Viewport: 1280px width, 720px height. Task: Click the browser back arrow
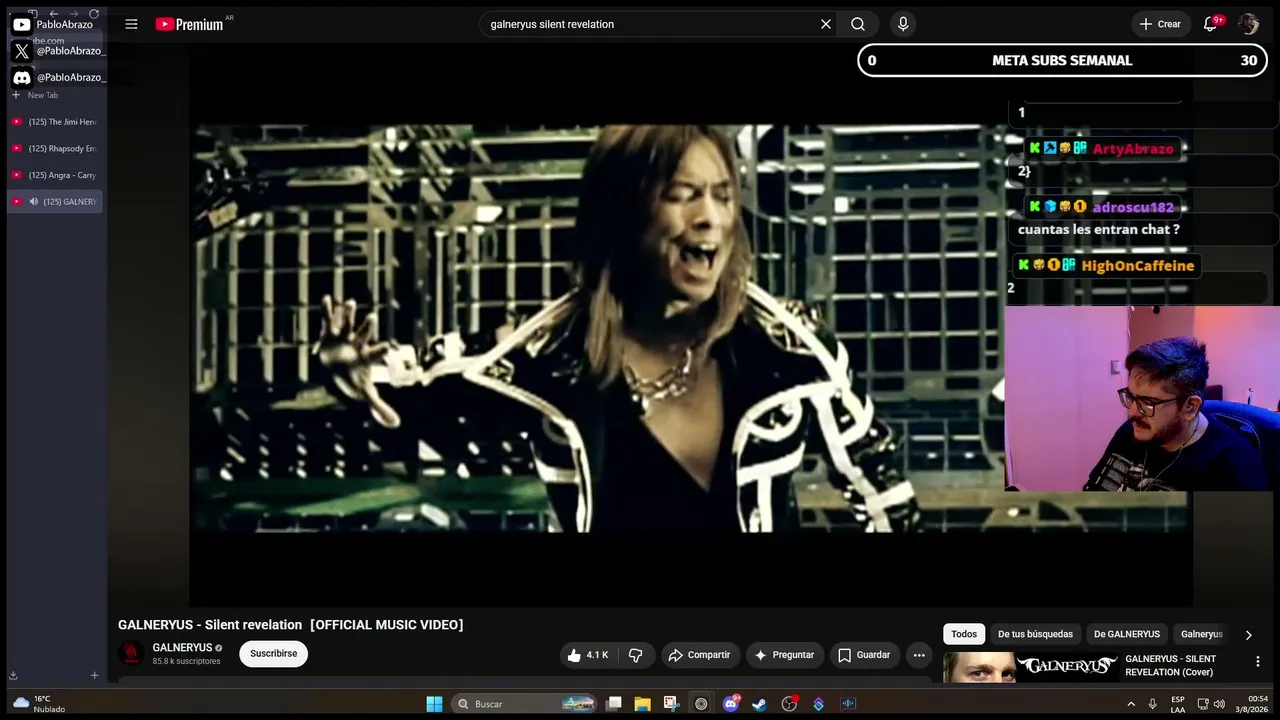click(x=53, y=14)
